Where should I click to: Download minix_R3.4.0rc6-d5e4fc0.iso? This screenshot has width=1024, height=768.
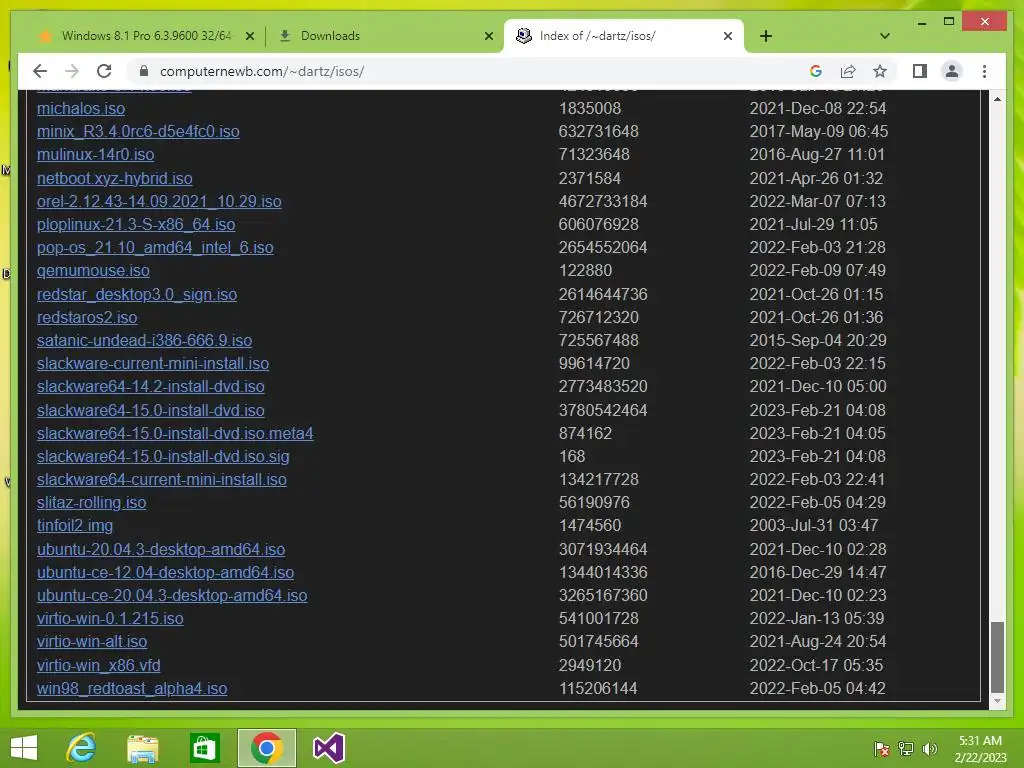[x=138, y=131]
